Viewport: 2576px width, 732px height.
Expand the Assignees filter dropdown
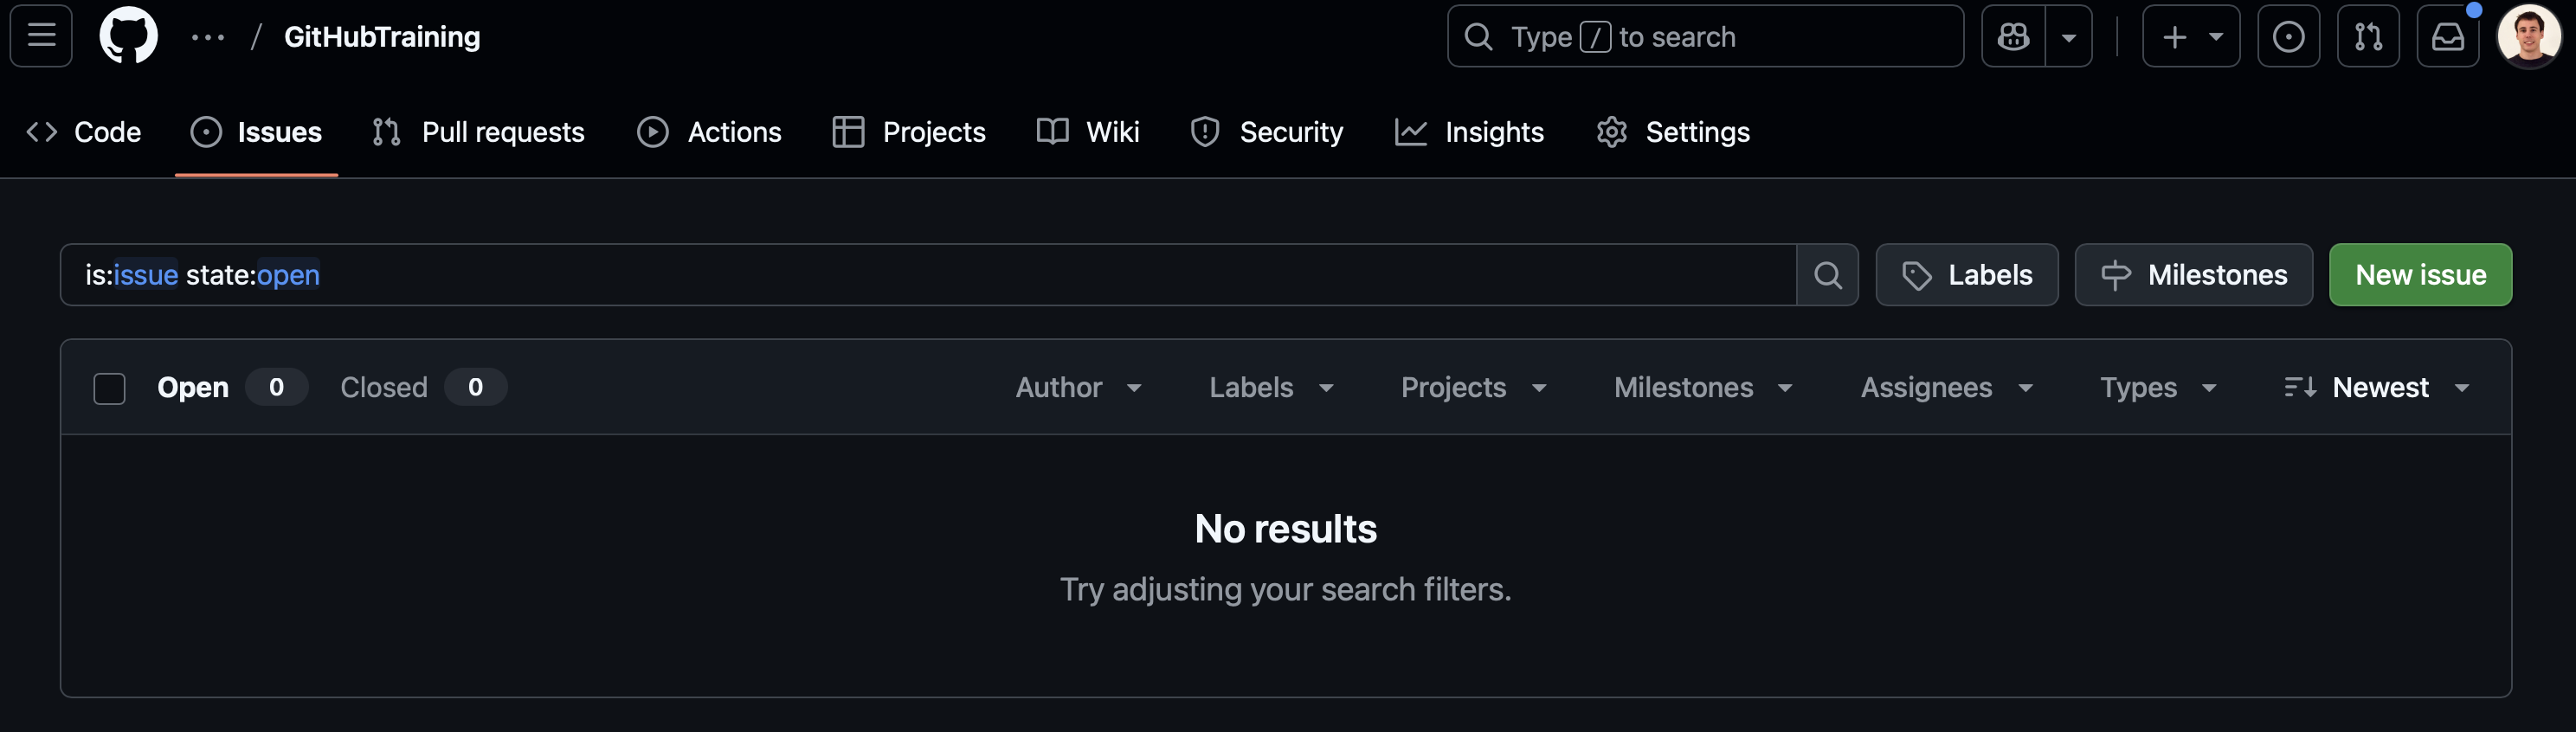pos(1946,388)
